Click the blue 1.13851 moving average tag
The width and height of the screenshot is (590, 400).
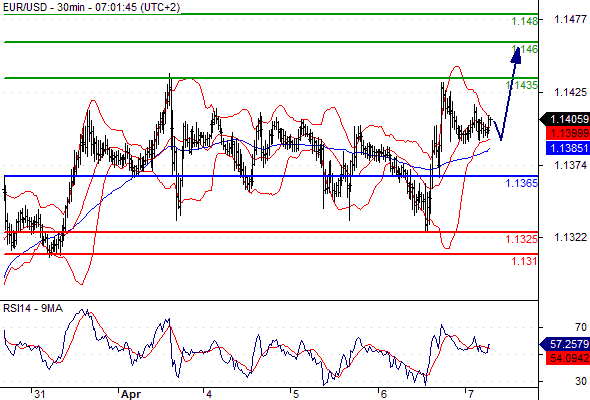567,148
